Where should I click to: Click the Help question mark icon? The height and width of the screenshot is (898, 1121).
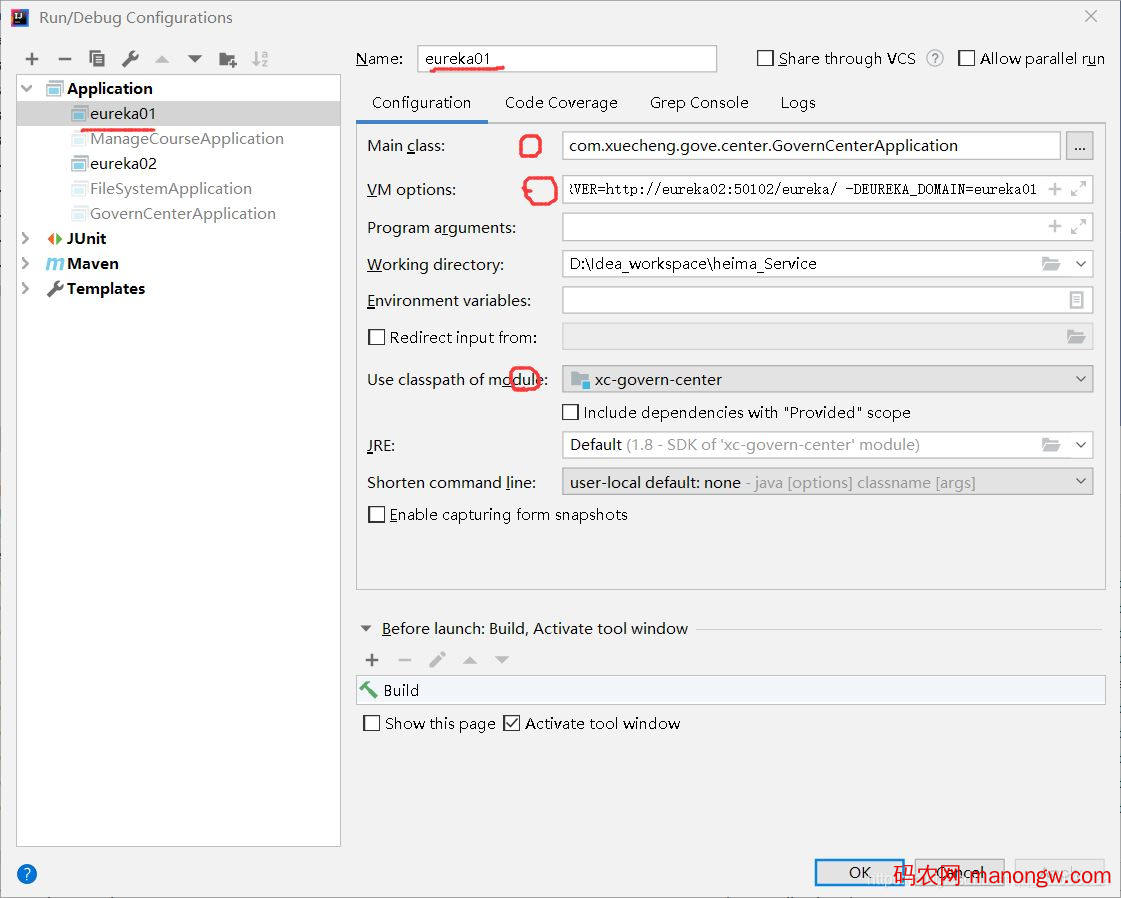coord(27,873)
